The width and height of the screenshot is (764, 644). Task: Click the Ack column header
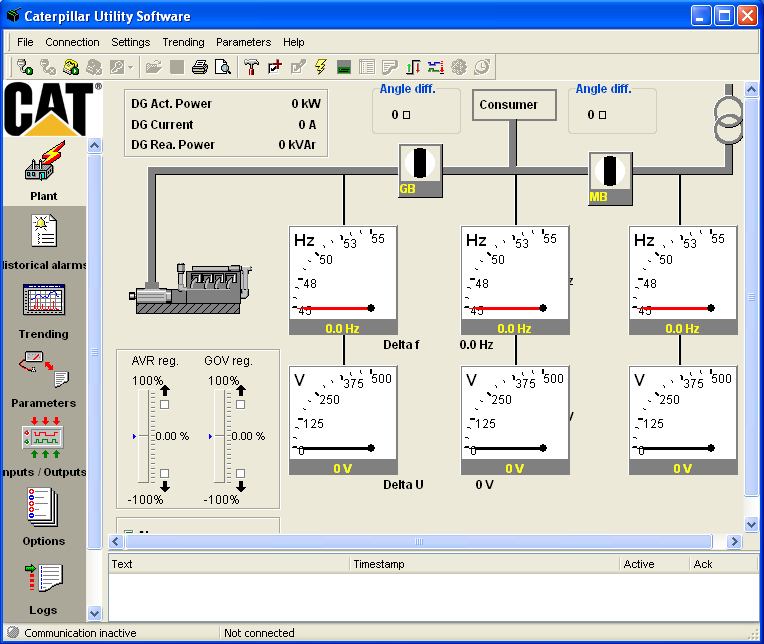coord(724,564)
